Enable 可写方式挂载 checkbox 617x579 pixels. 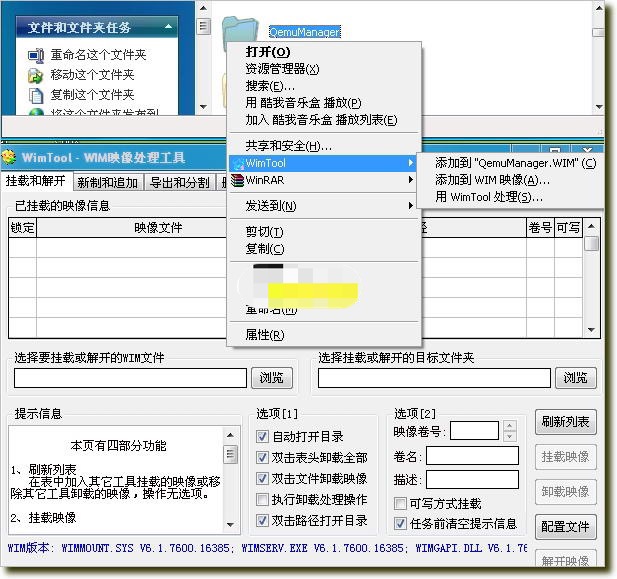tap(400, 503)
